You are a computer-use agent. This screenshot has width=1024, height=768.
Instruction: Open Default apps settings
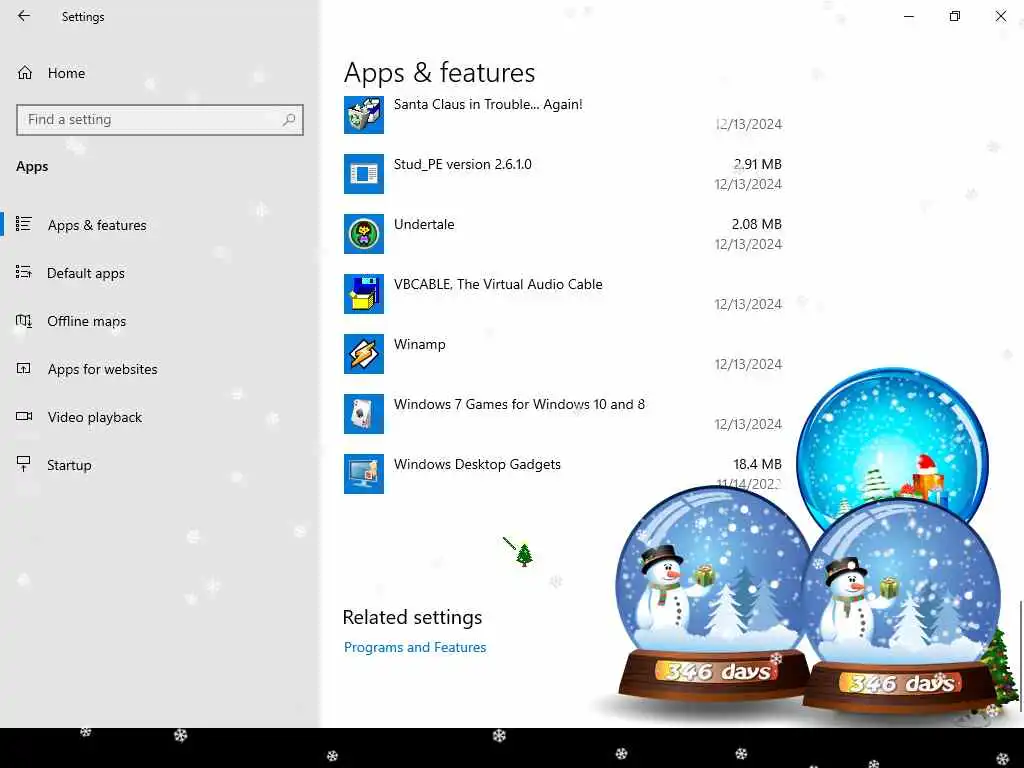pyautogui.click(x=86, y=273)
